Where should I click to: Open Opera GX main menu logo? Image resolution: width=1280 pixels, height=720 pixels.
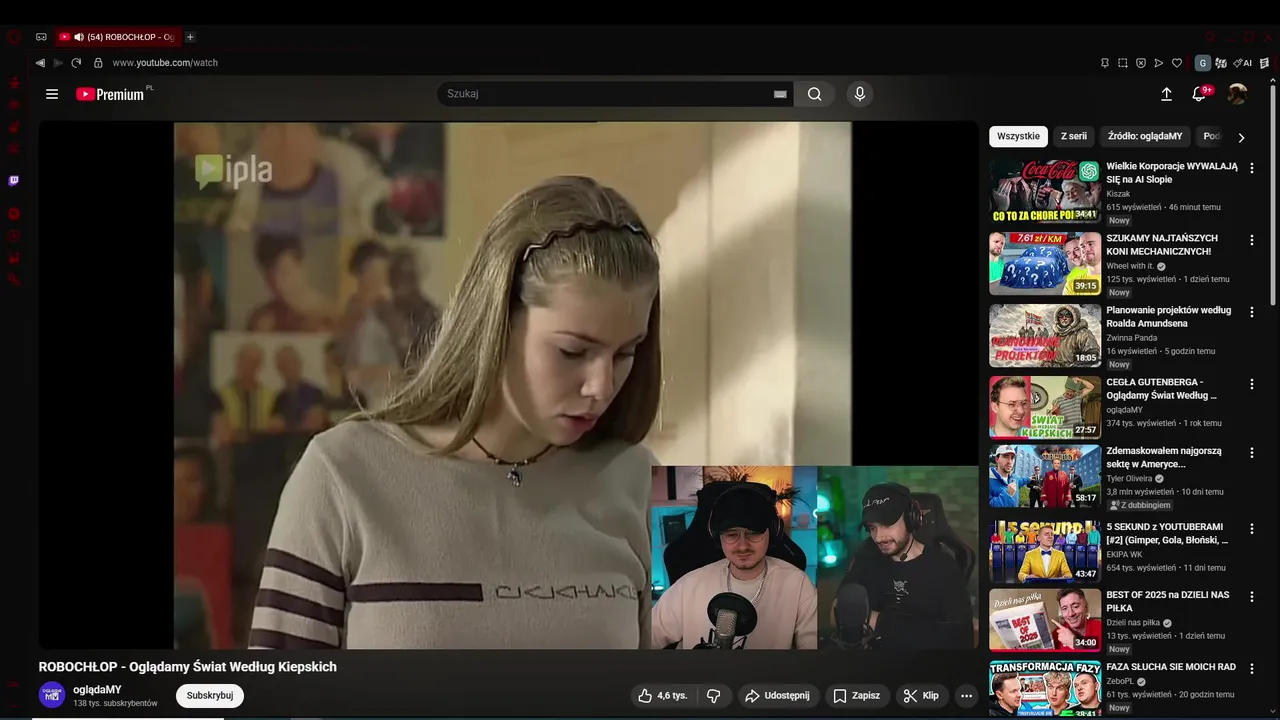point(13,37)
